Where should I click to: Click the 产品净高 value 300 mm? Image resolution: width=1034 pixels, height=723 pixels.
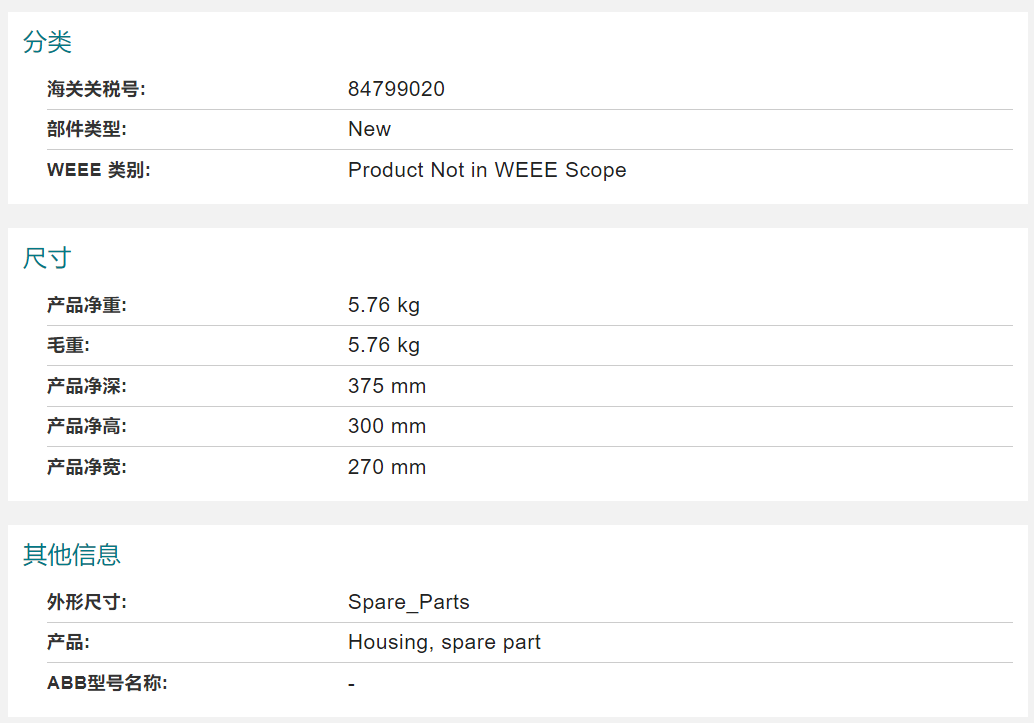coord(387,426)
